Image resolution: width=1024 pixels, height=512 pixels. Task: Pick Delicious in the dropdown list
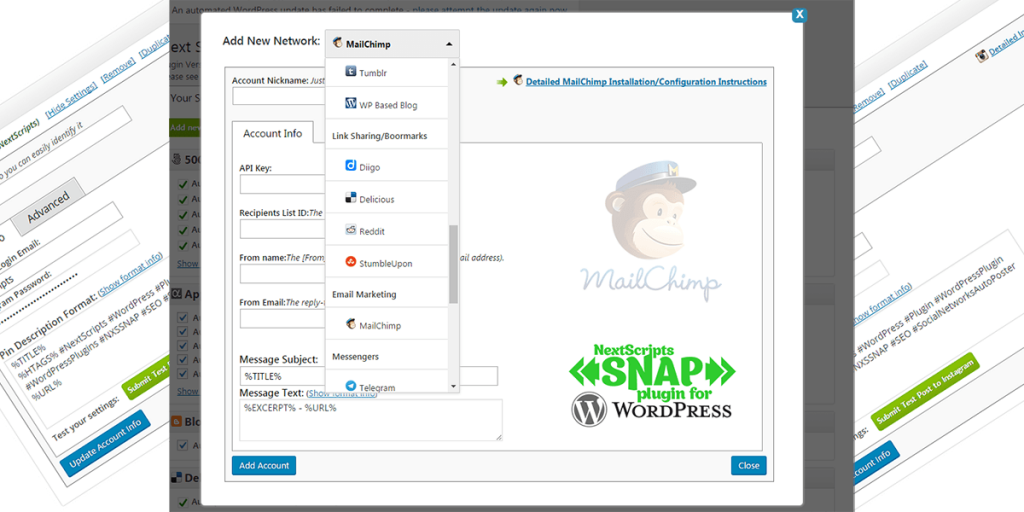[x=387, y=199]
